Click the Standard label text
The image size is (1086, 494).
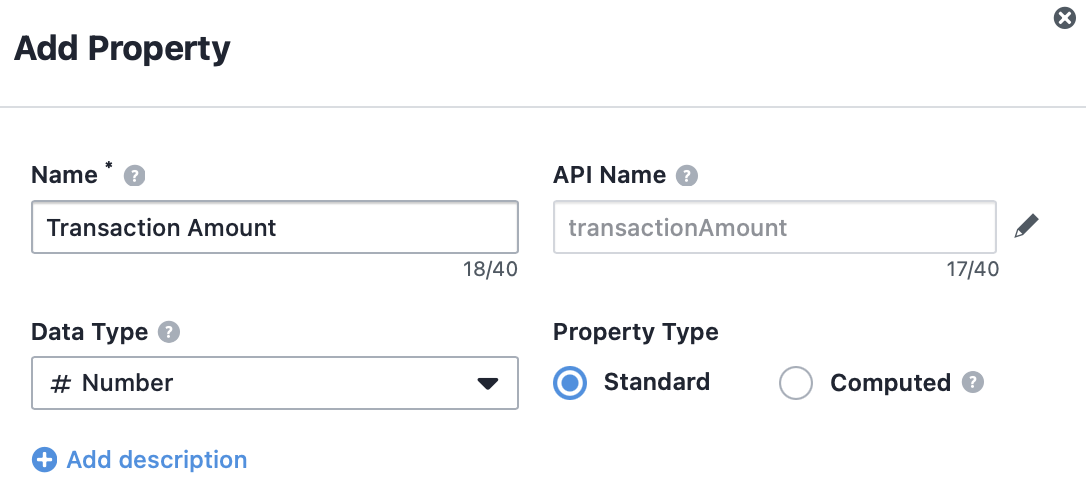[x=657, y=382]
